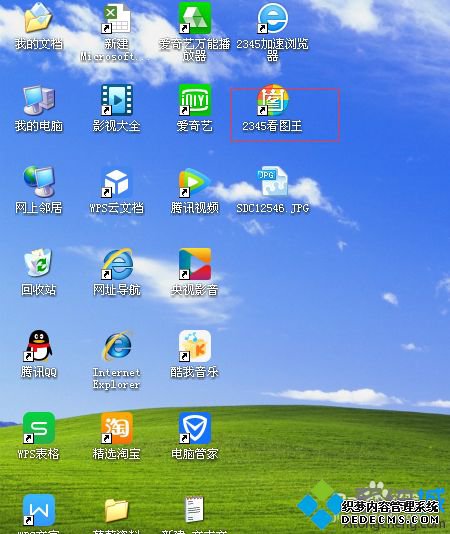The width and height of the screenshot is (450, 534).
Task: Click the 影视大全 film icon
Action: click(x=117, y=100)
